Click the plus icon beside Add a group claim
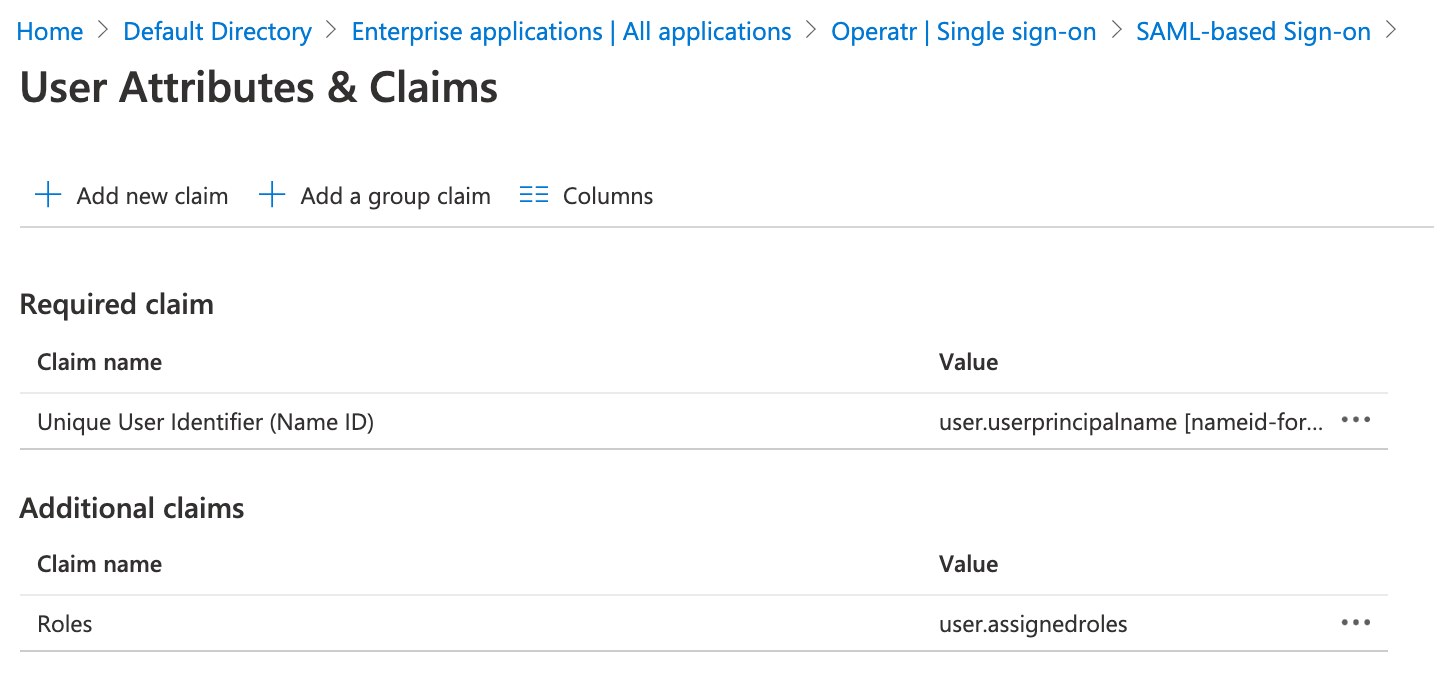1434x698 pixels. [272, 195]
